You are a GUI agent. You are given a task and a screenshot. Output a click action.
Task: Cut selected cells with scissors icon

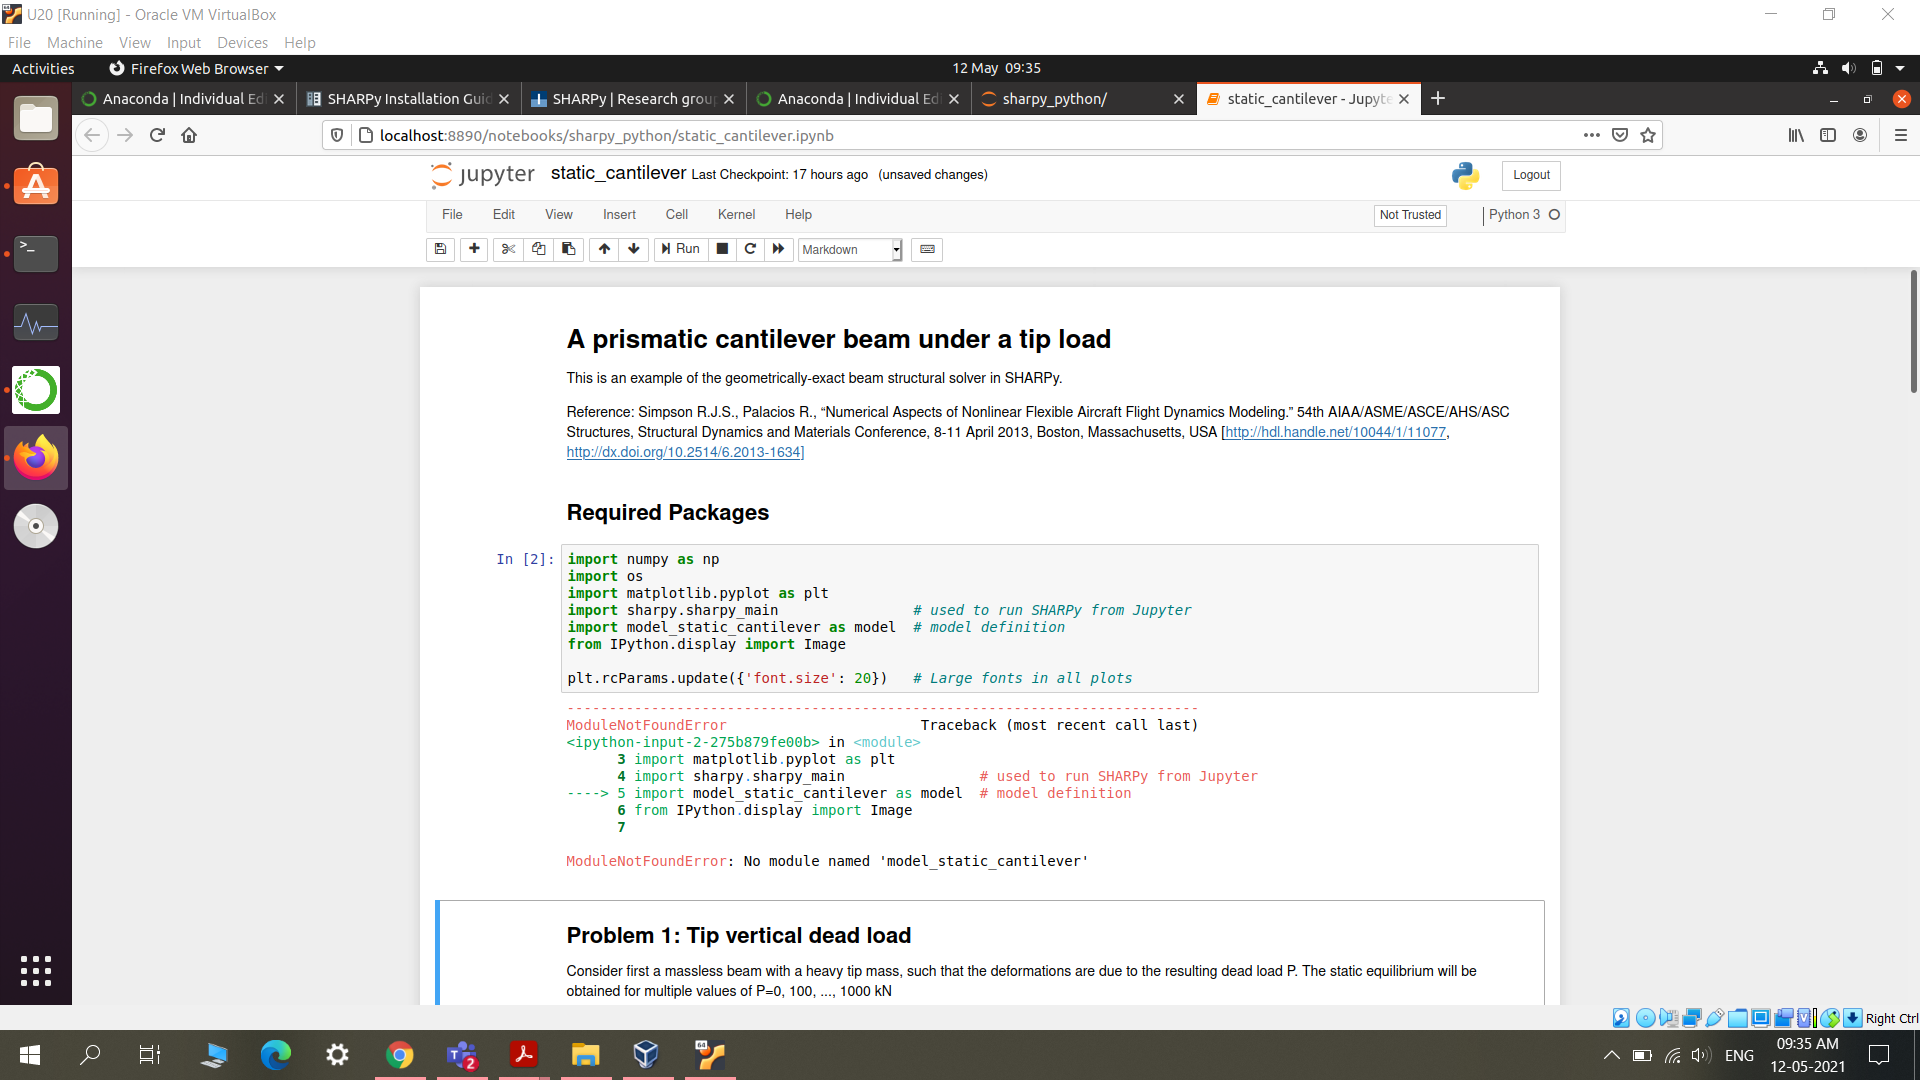pyautogui.click(x=508, y=249)
